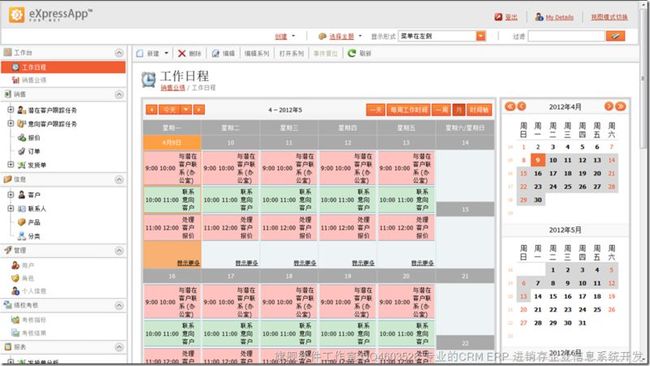This screenshot has width=650, height=366.
Task: Collapse the 报表 sidebar group
Action: point(119,347)
